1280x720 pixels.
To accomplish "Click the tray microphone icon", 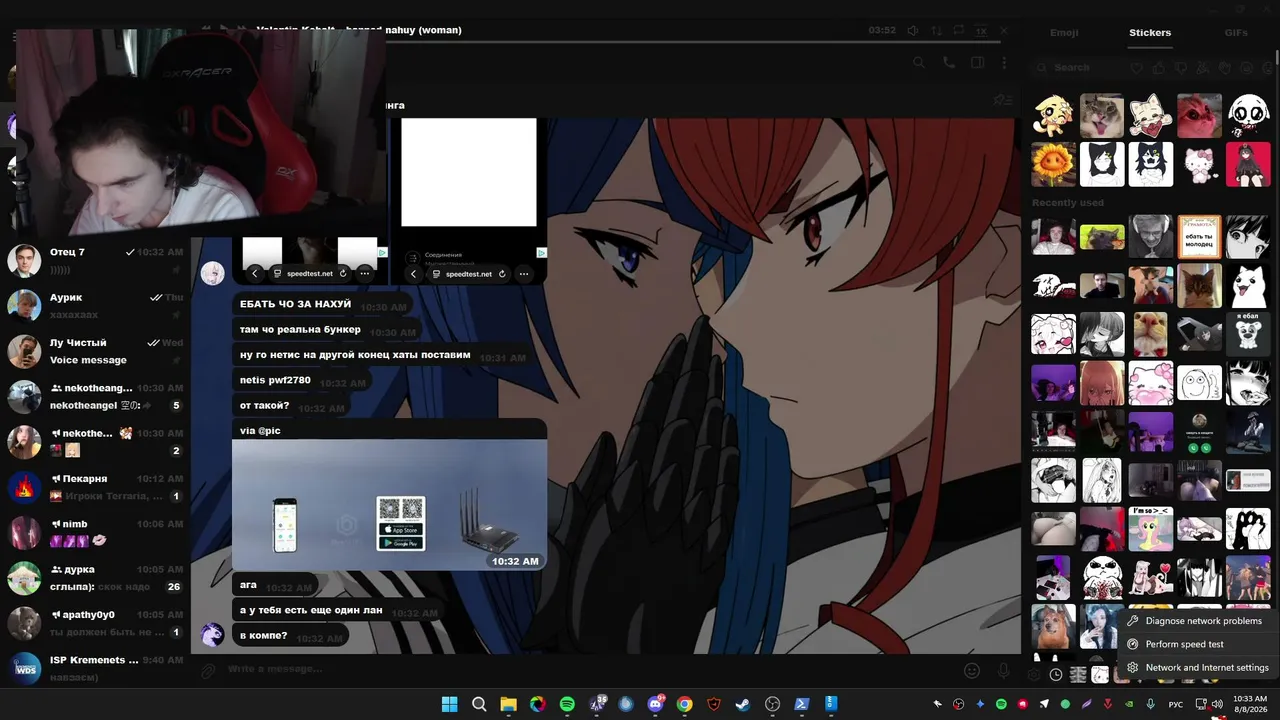I will point(1150,704).
